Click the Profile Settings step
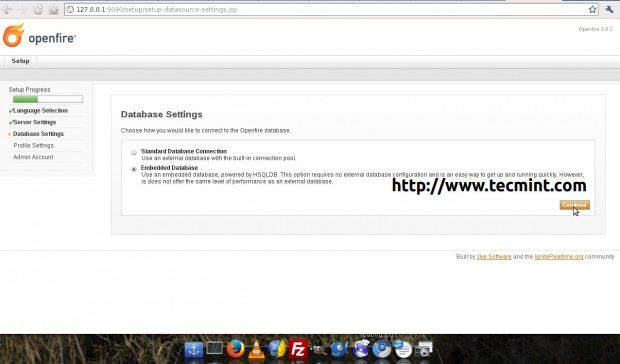 [x=34, y=145]
